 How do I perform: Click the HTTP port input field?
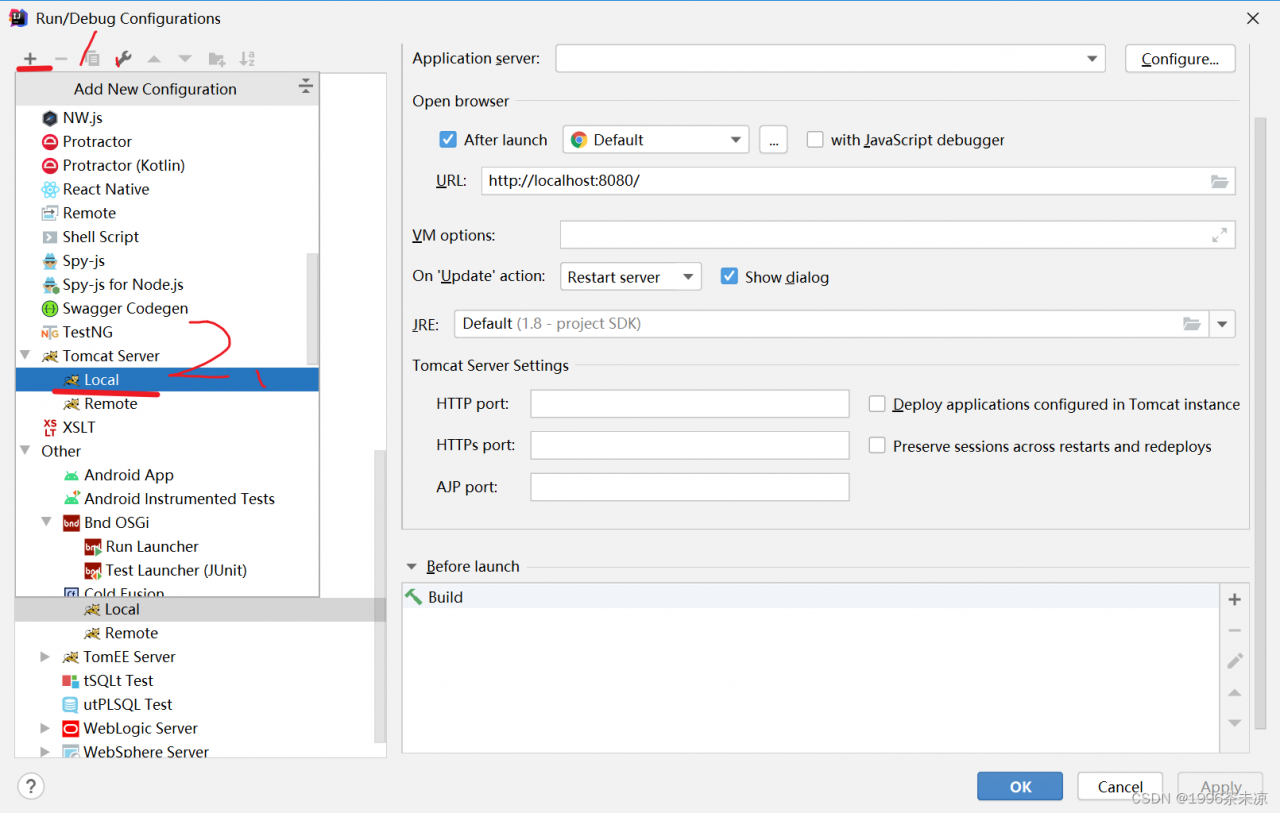tap(690, 404)
